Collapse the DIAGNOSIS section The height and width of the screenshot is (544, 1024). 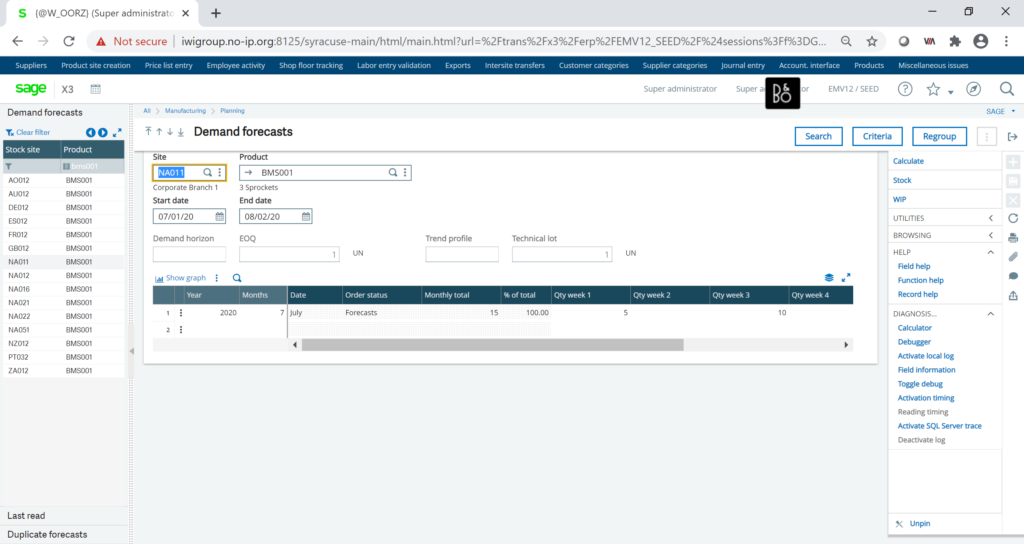pyautogui.click(x=991, y=314)
